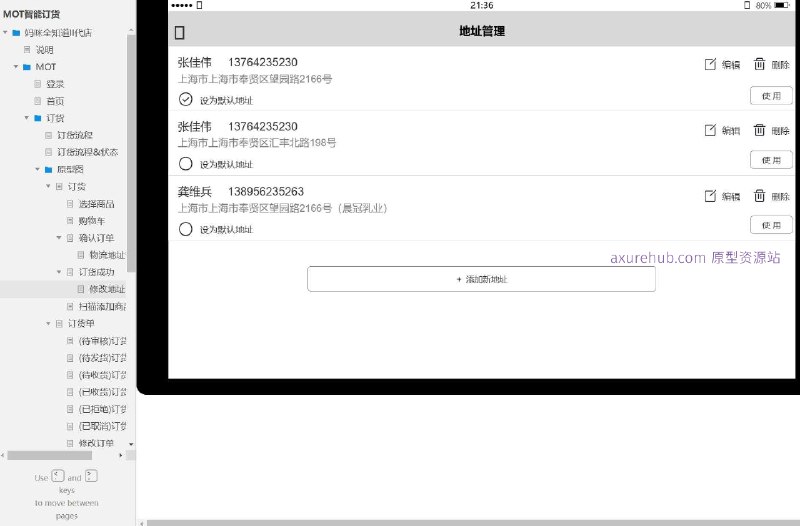Click phone number 138956235263
The height and width of the screenshot is (526, 800).
(266, 192)
